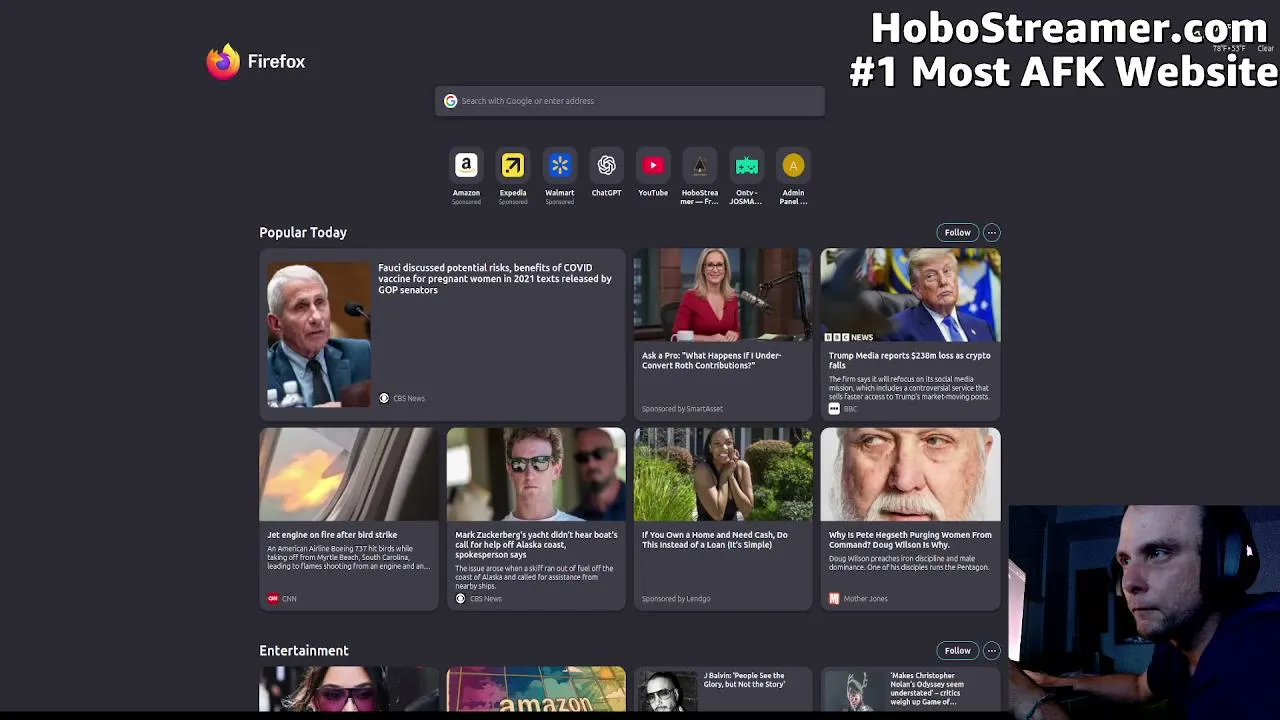Click the BBC source name text
This screenshot has height=720, width=1280.
(850, 409)
